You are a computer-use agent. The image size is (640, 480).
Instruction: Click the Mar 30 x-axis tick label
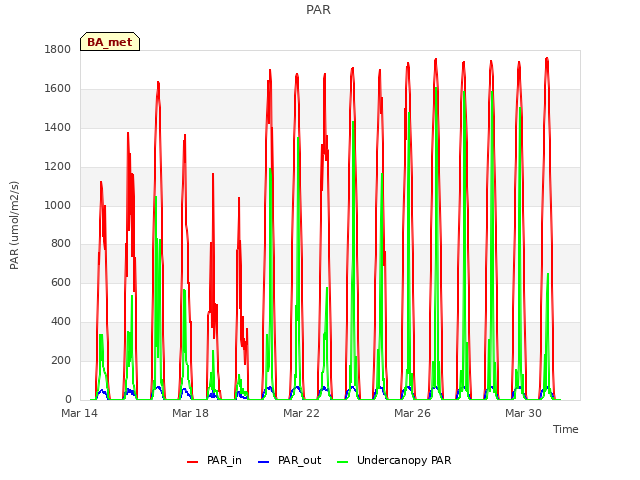(524, 413)
